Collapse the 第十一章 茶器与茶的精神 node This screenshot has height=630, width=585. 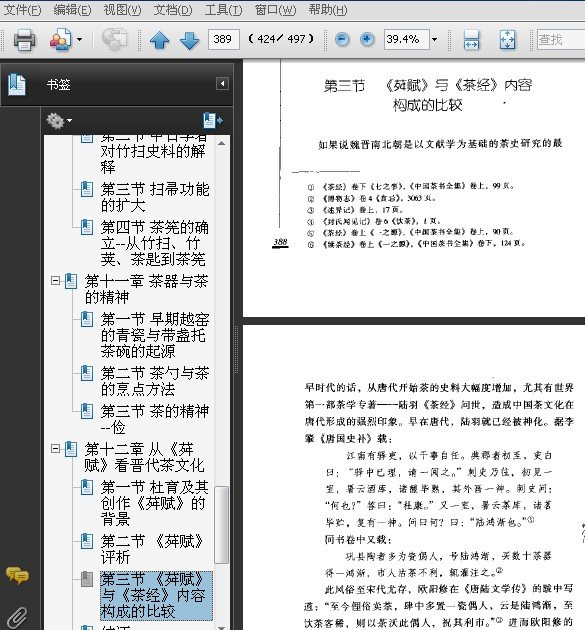(x=55, y=280)
